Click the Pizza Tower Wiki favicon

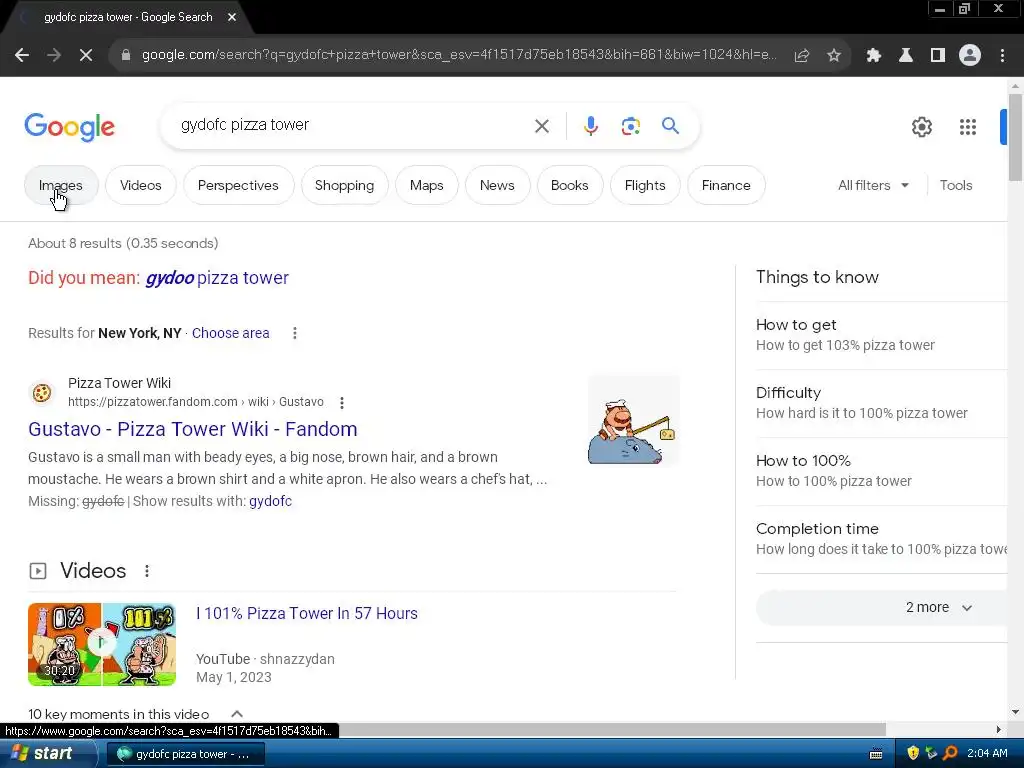42,392
